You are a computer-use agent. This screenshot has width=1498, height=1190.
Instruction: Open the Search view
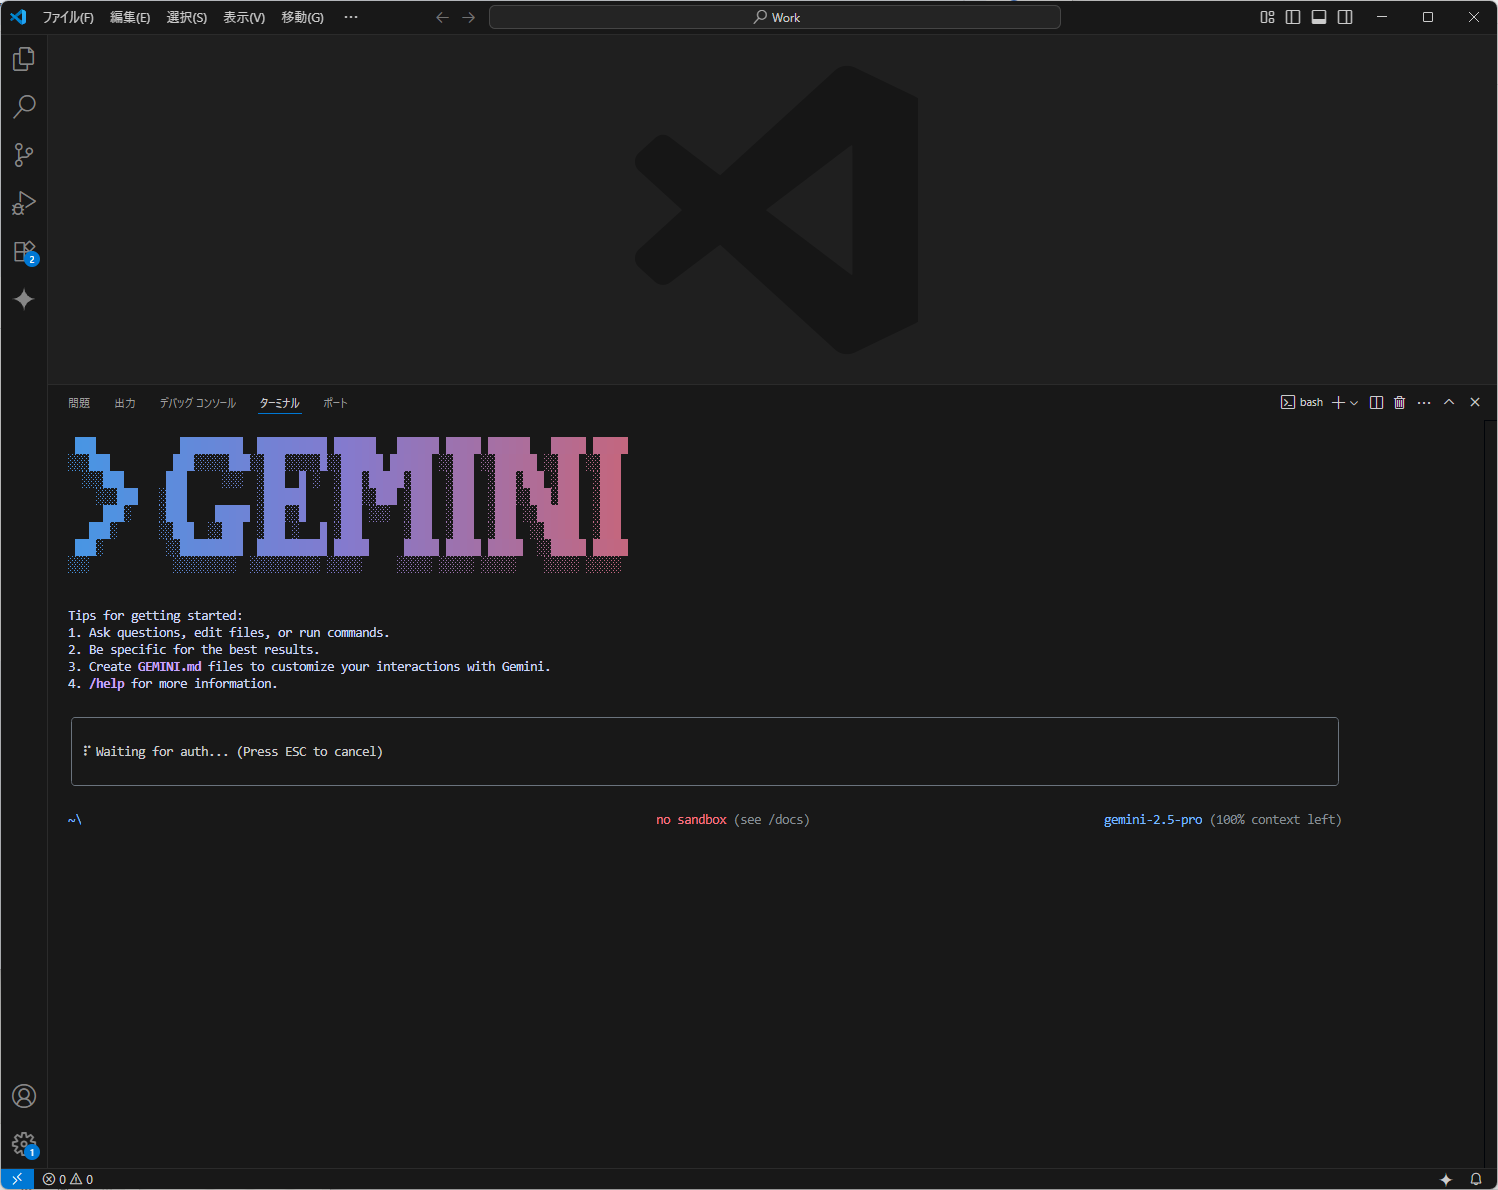23,106
